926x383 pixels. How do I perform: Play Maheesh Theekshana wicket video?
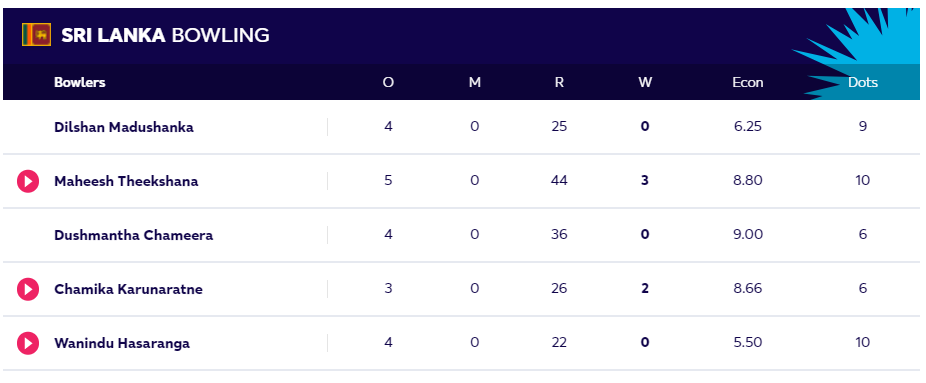[x=28, y=181]
